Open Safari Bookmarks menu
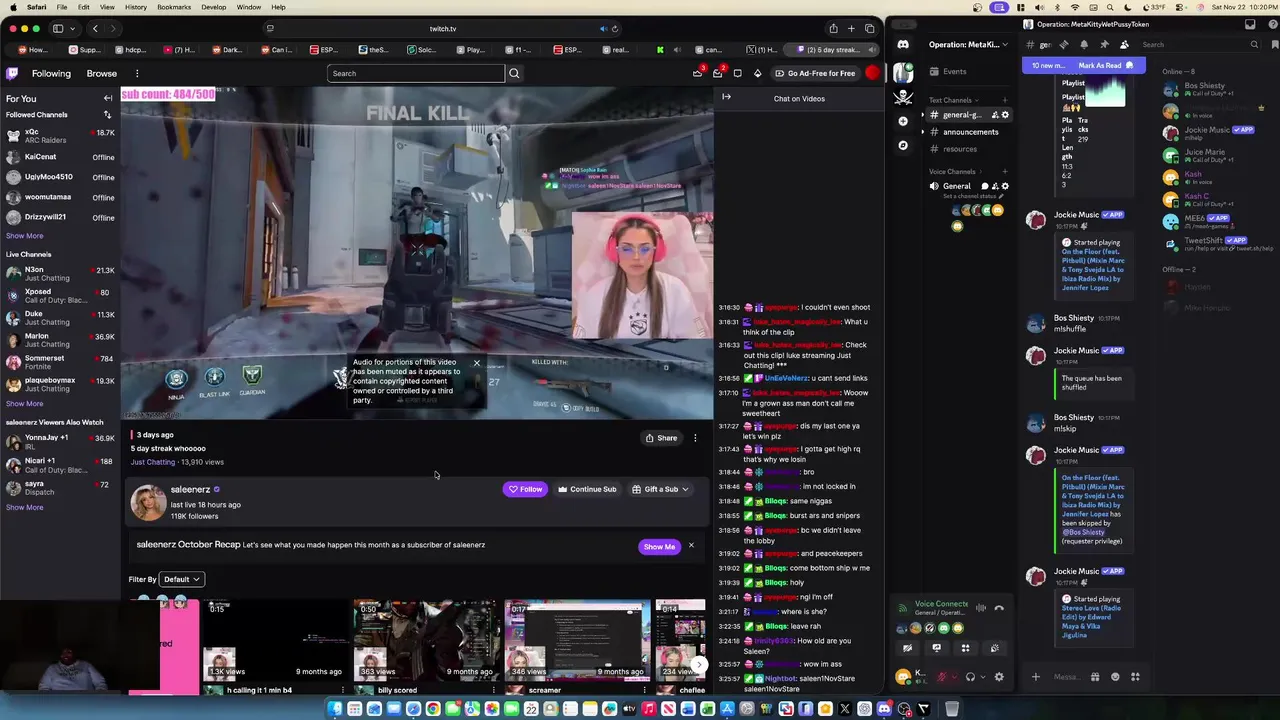The width and height of the screenshot is (1280, 720). tap(174, 7)
